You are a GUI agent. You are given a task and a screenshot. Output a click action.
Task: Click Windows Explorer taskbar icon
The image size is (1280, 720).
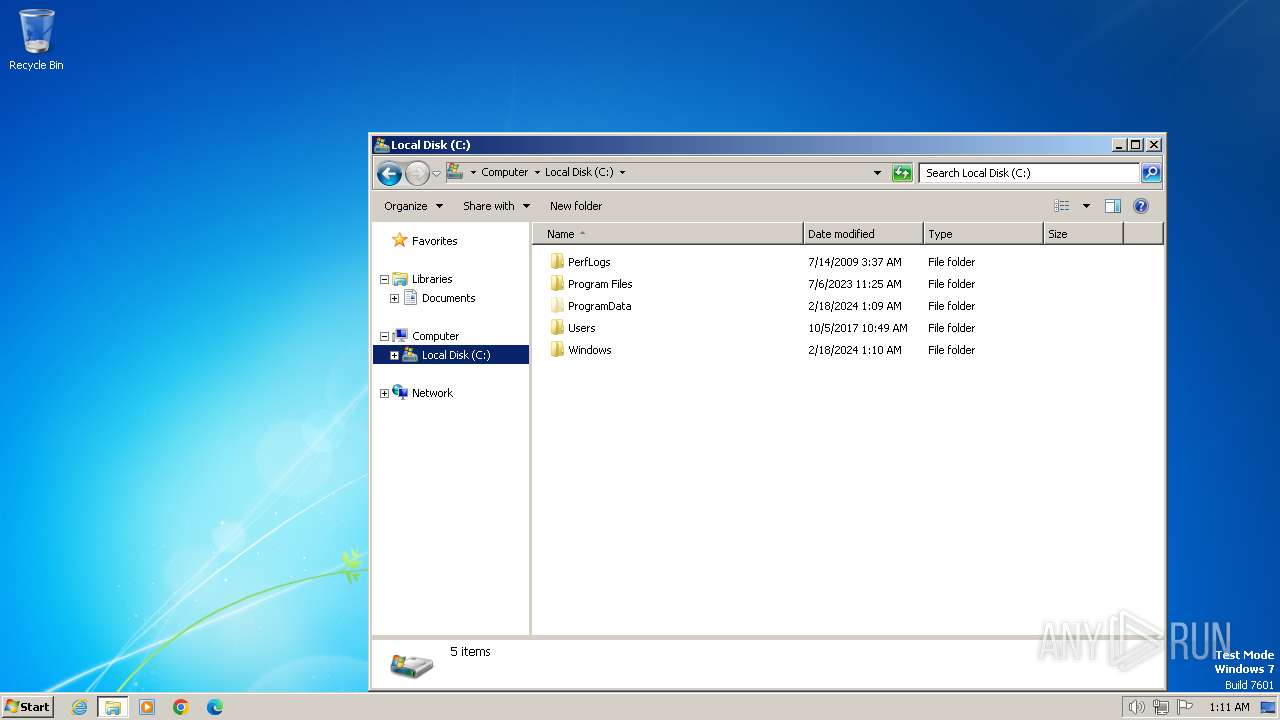click(113, 707)
